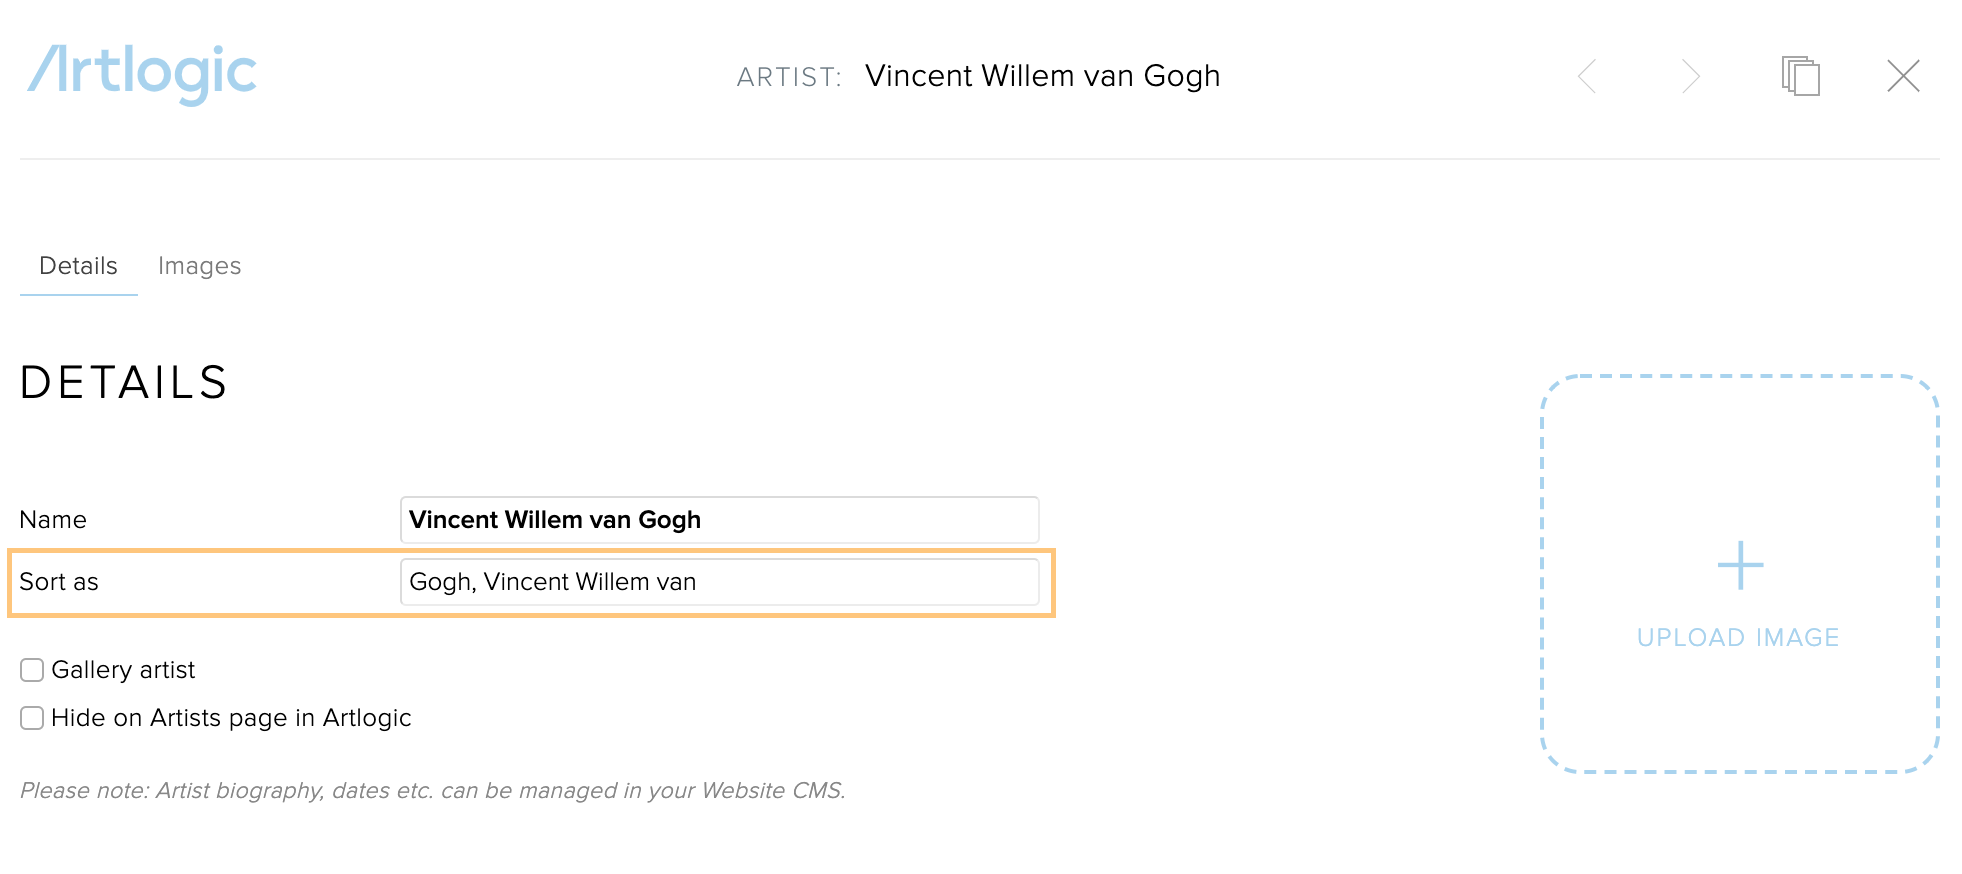
Task: Click the header title Vincent Willem van Gogh
Action: pyautogui.click(x=1042, y=76)
